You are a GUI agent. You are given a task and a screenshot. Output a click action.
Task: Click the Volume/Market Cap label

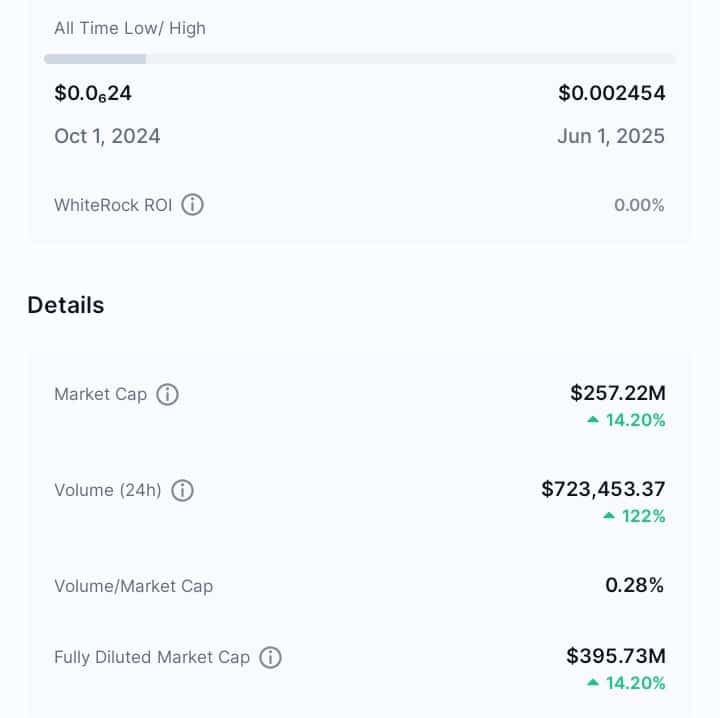coord(134,586)
